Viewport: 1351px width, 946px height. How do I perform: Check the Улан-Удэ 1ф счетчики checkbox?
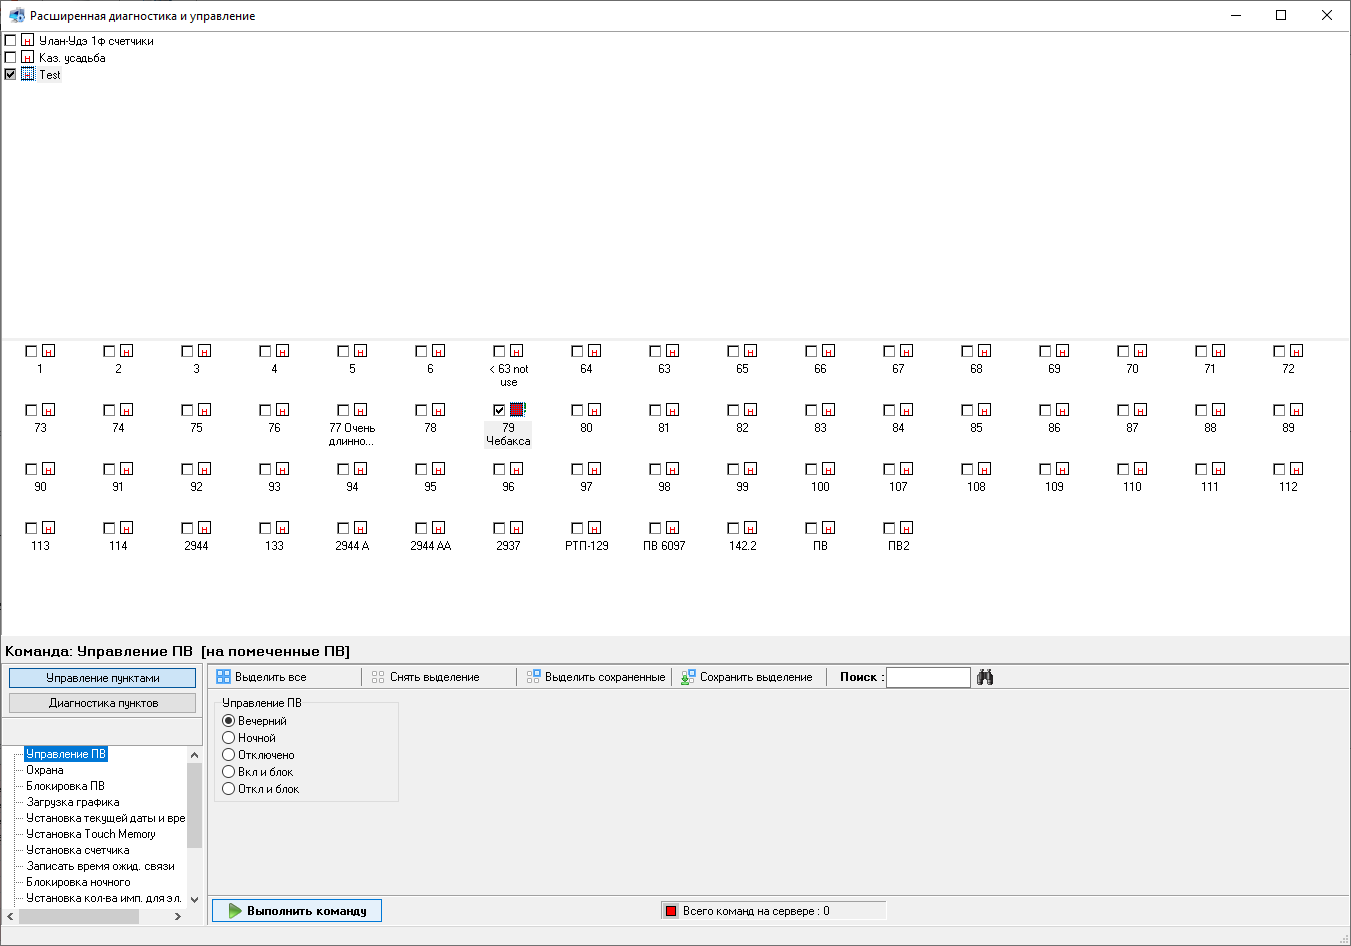click(x=10, y=40)
